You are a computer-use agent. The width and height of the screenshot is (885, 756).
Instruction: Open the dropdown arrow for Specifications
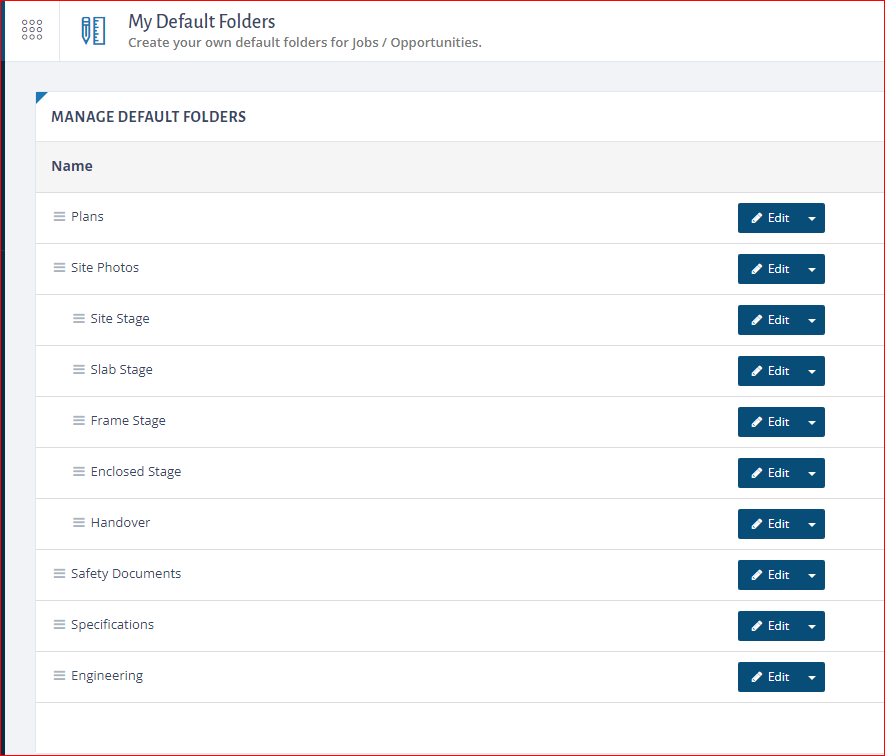point(812,626)
